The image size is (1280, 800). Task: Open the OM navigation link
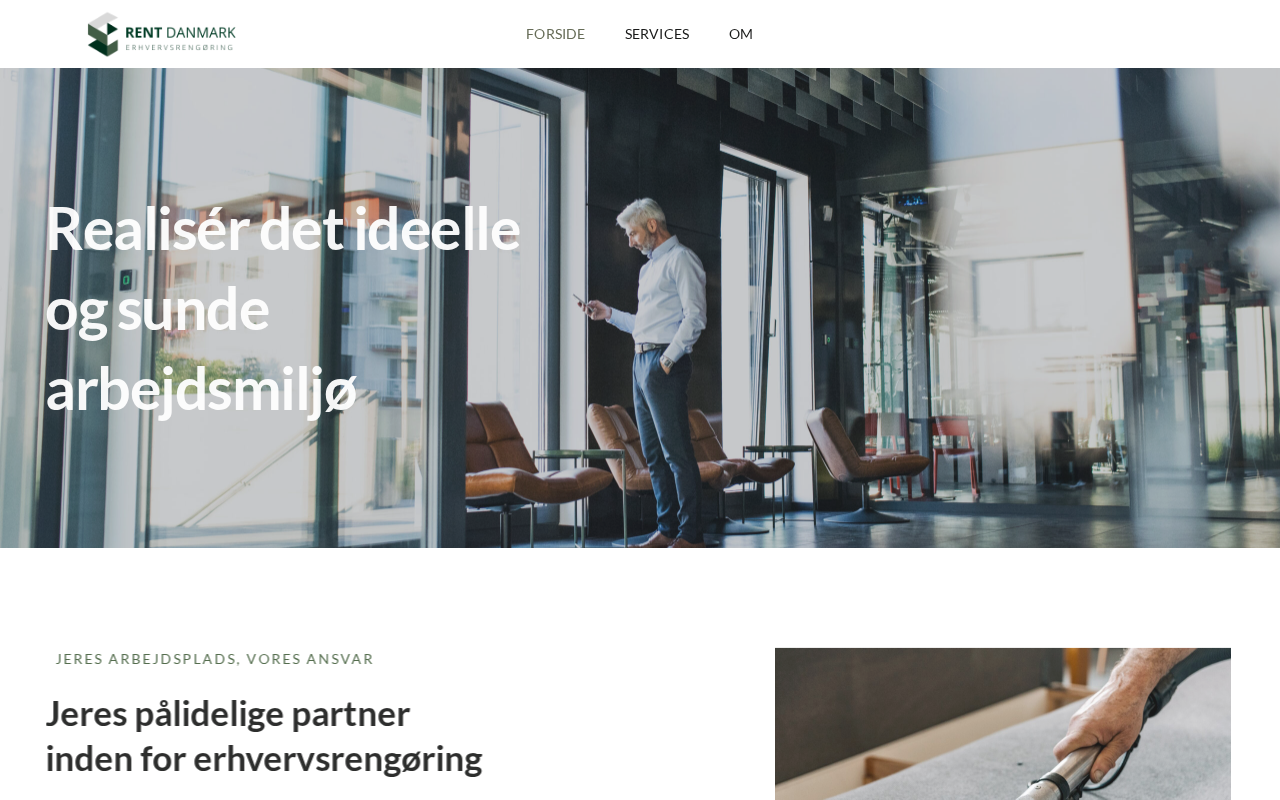tap(741, 34)
